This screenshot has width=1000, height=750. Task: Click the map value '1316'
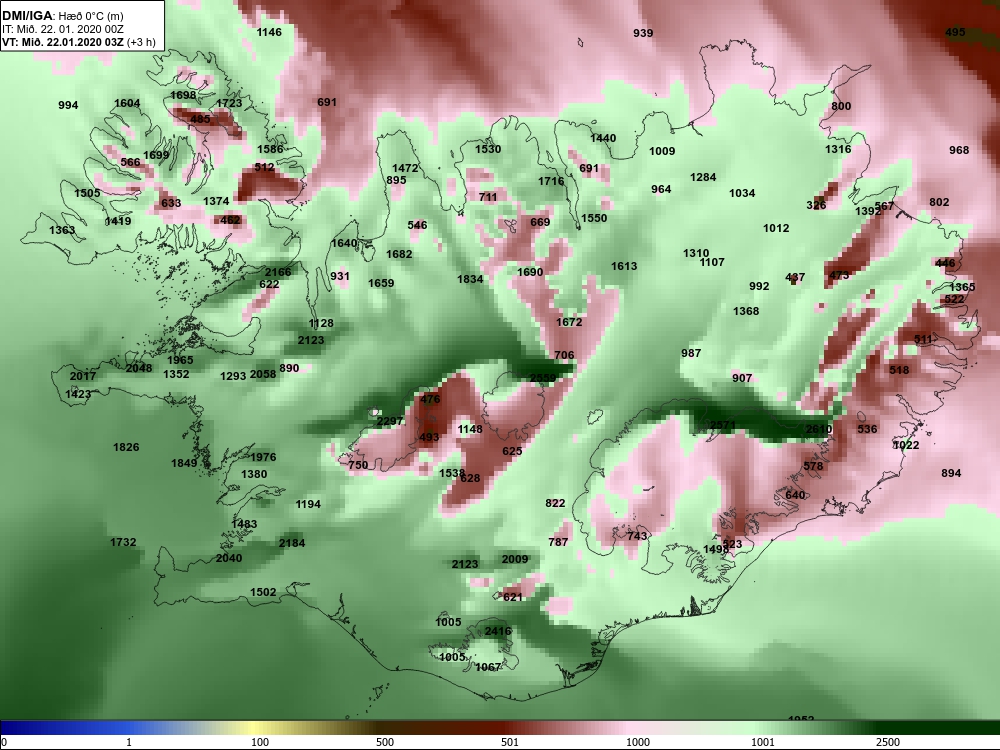pos(838,149)
